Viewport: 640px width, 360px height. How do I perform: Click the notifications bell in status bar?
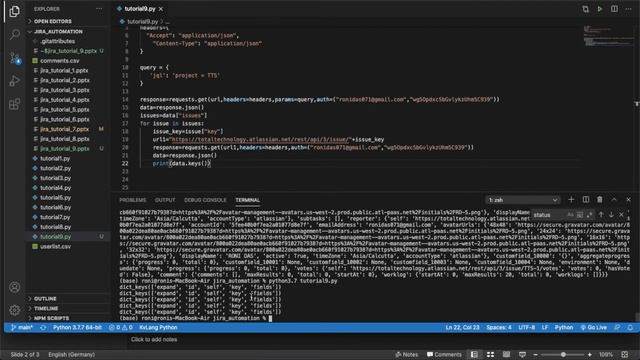click(x=630, y=327)
